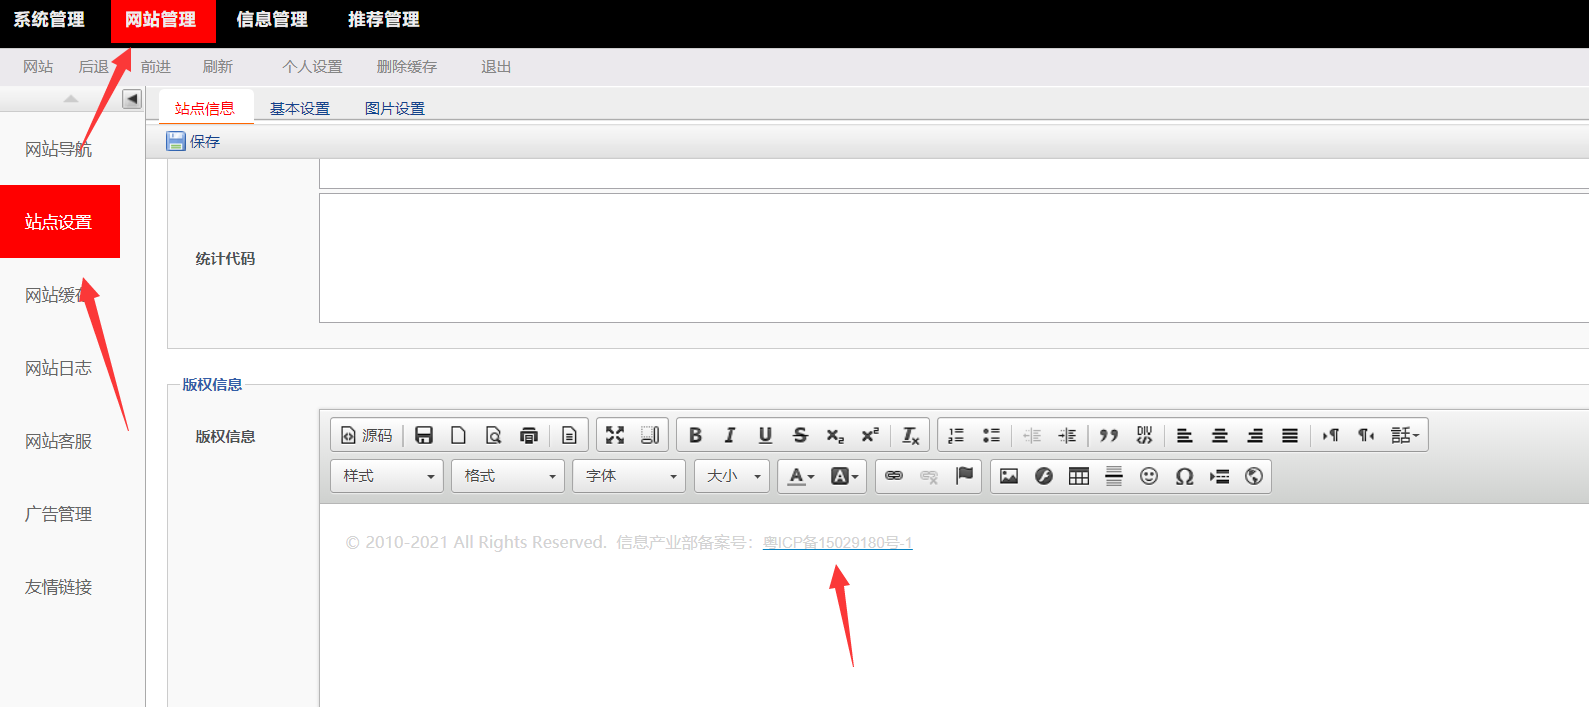Click the italic formatting icon
This screenshot has height=707, width=1589.
[730, 435]
